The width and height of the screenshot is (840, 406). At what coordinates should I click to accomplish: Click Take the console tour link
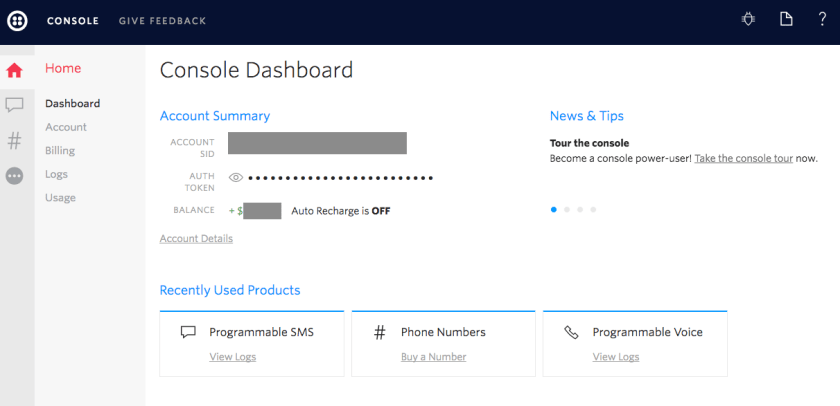click(743, 159)
